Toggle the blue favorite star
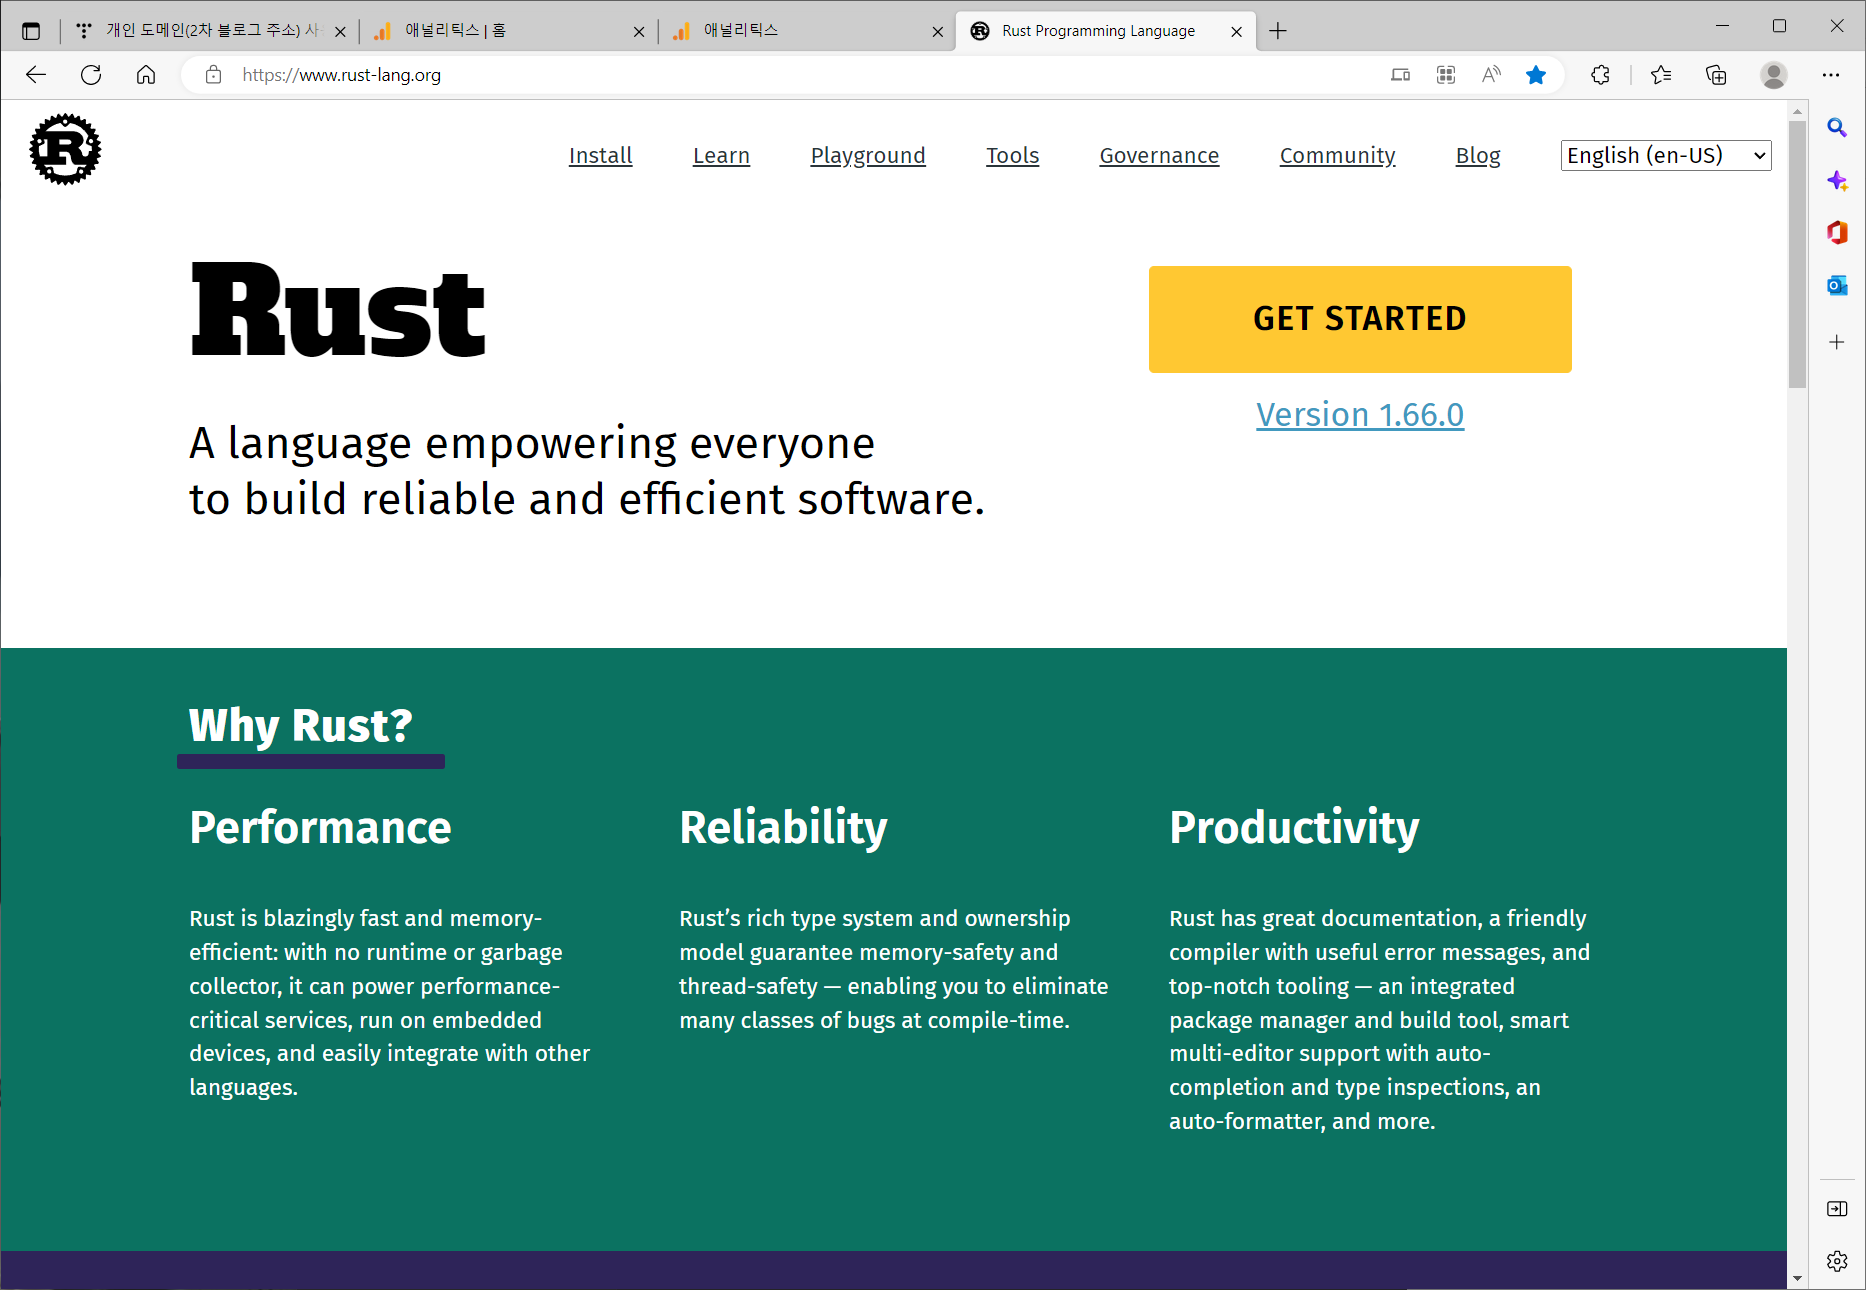This screenshot has height=1290, width=1866. click(1536, 75)
